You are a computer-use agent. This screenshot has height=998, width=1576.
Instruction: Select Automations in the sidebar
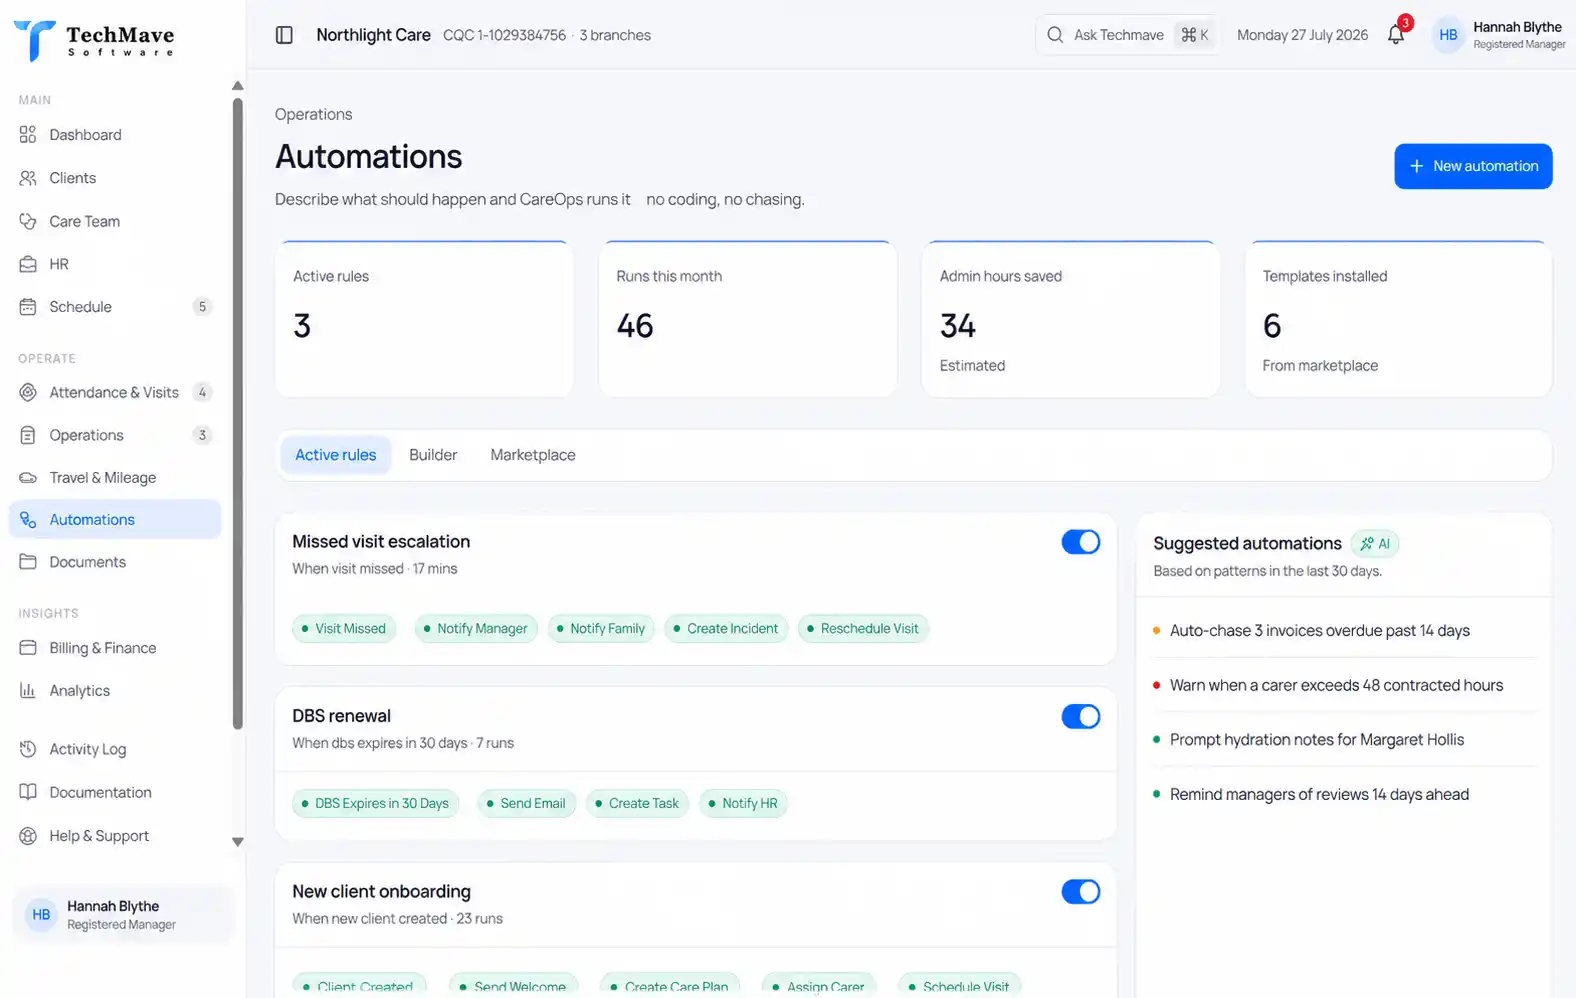pyautogui.click(x=115, y=520)
